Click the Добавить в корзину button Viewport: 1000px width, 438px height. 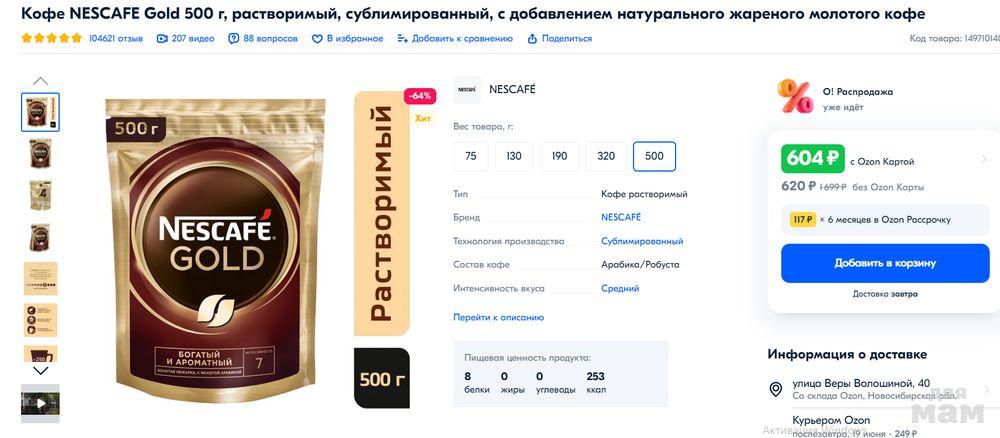[x=885, y=263]
